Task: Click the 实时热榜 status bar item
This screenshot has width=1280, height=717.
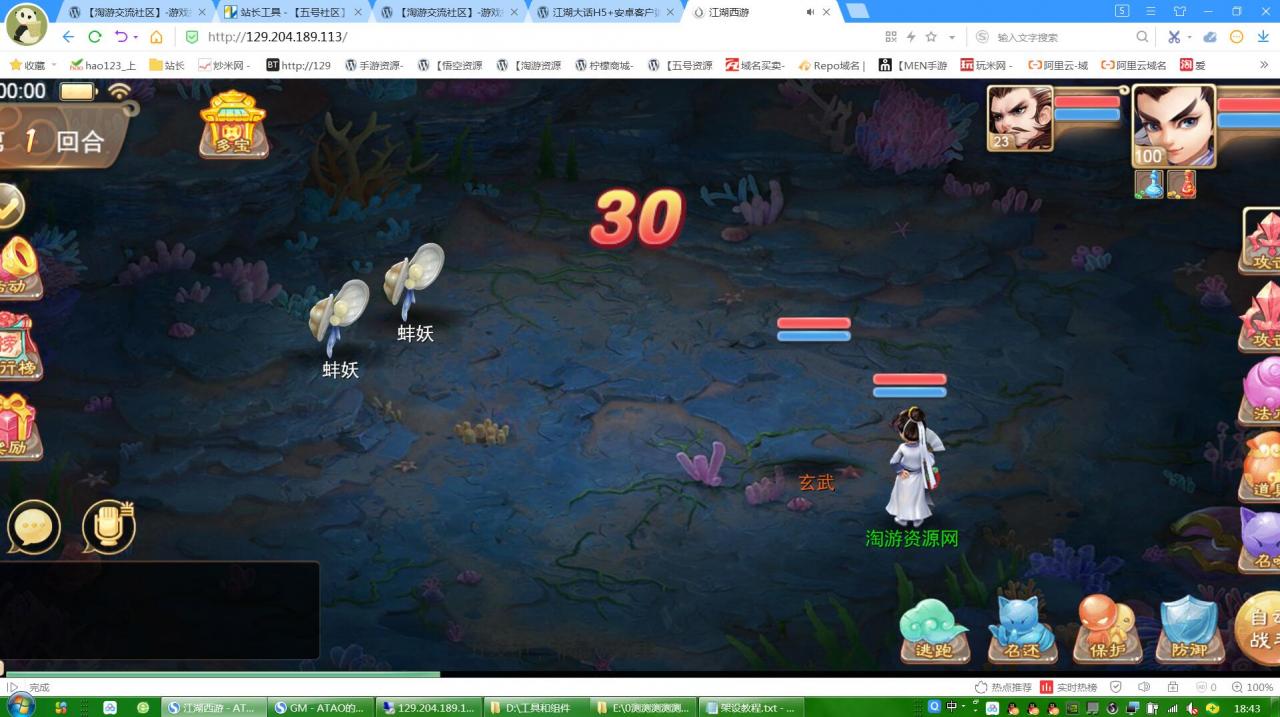Action: [1069, 687]
